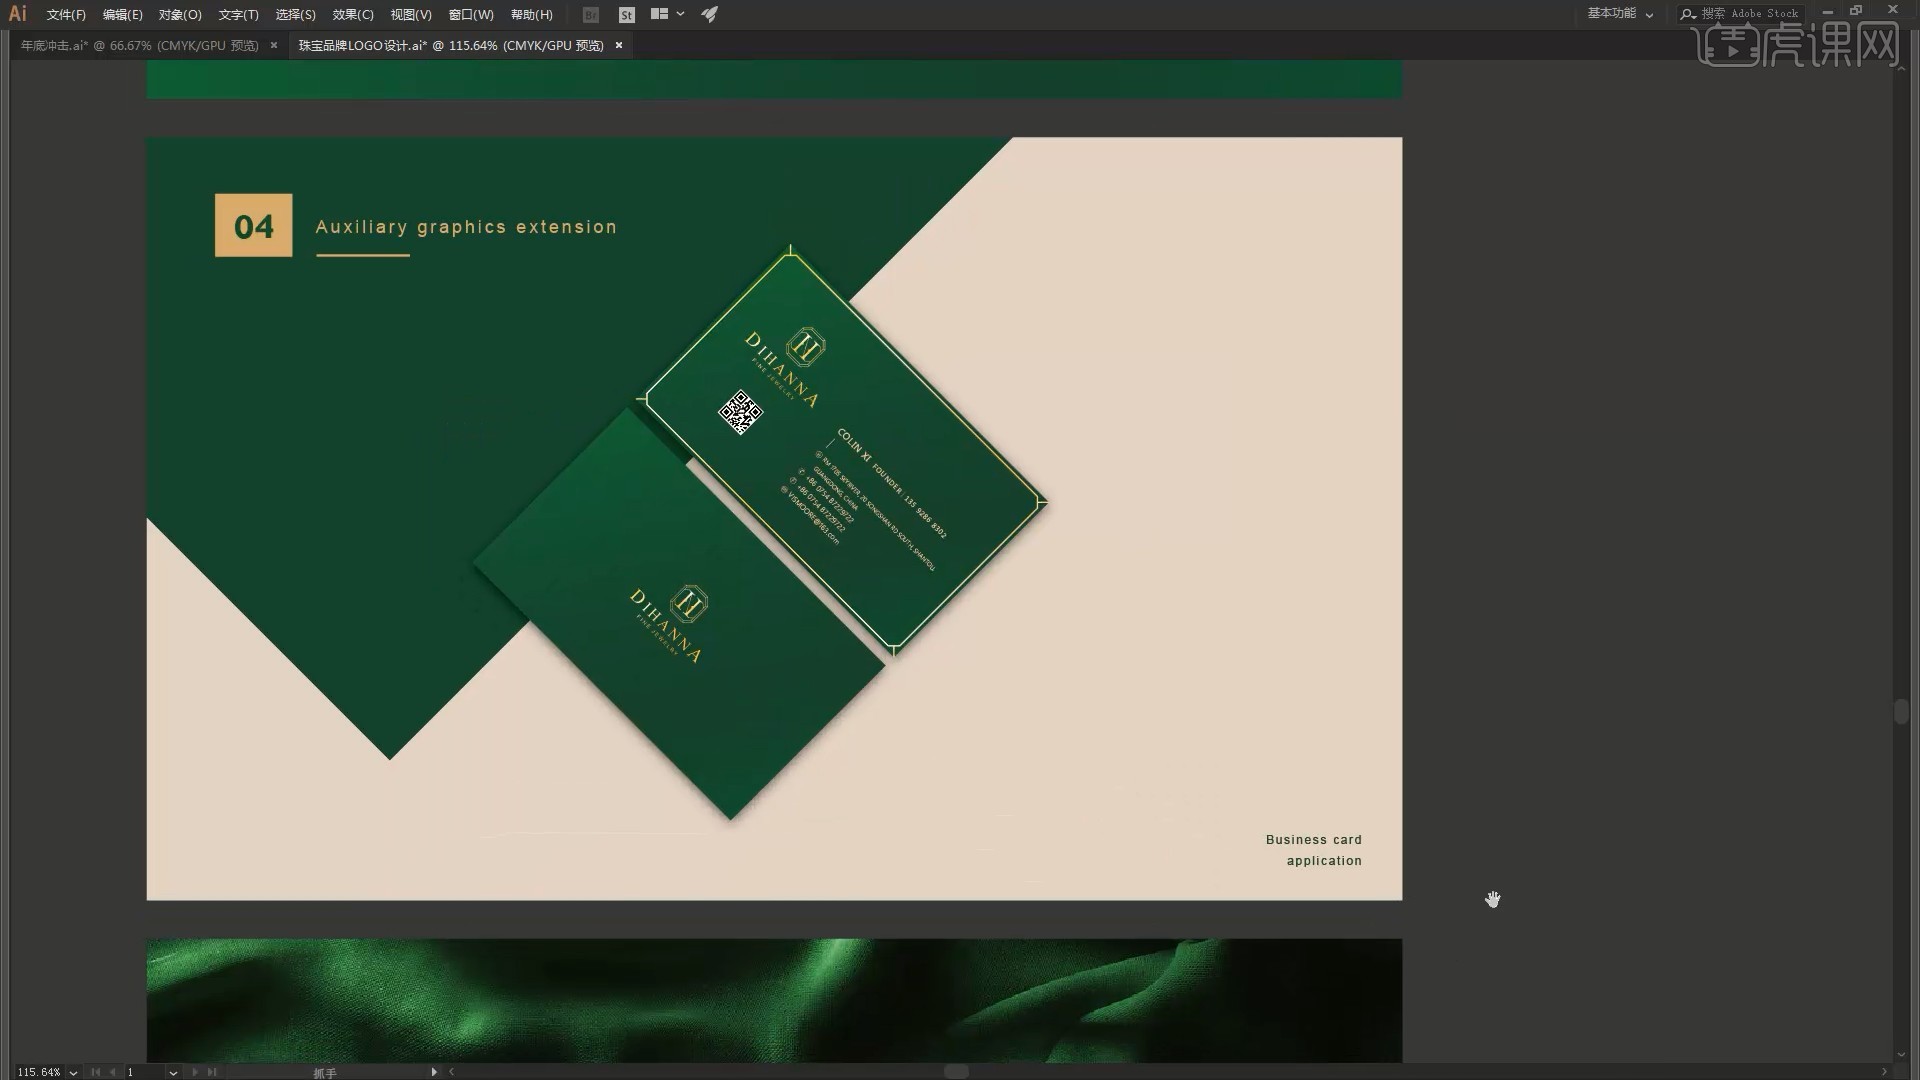Click the Illustrator Ai logo icon

point(17,14)
